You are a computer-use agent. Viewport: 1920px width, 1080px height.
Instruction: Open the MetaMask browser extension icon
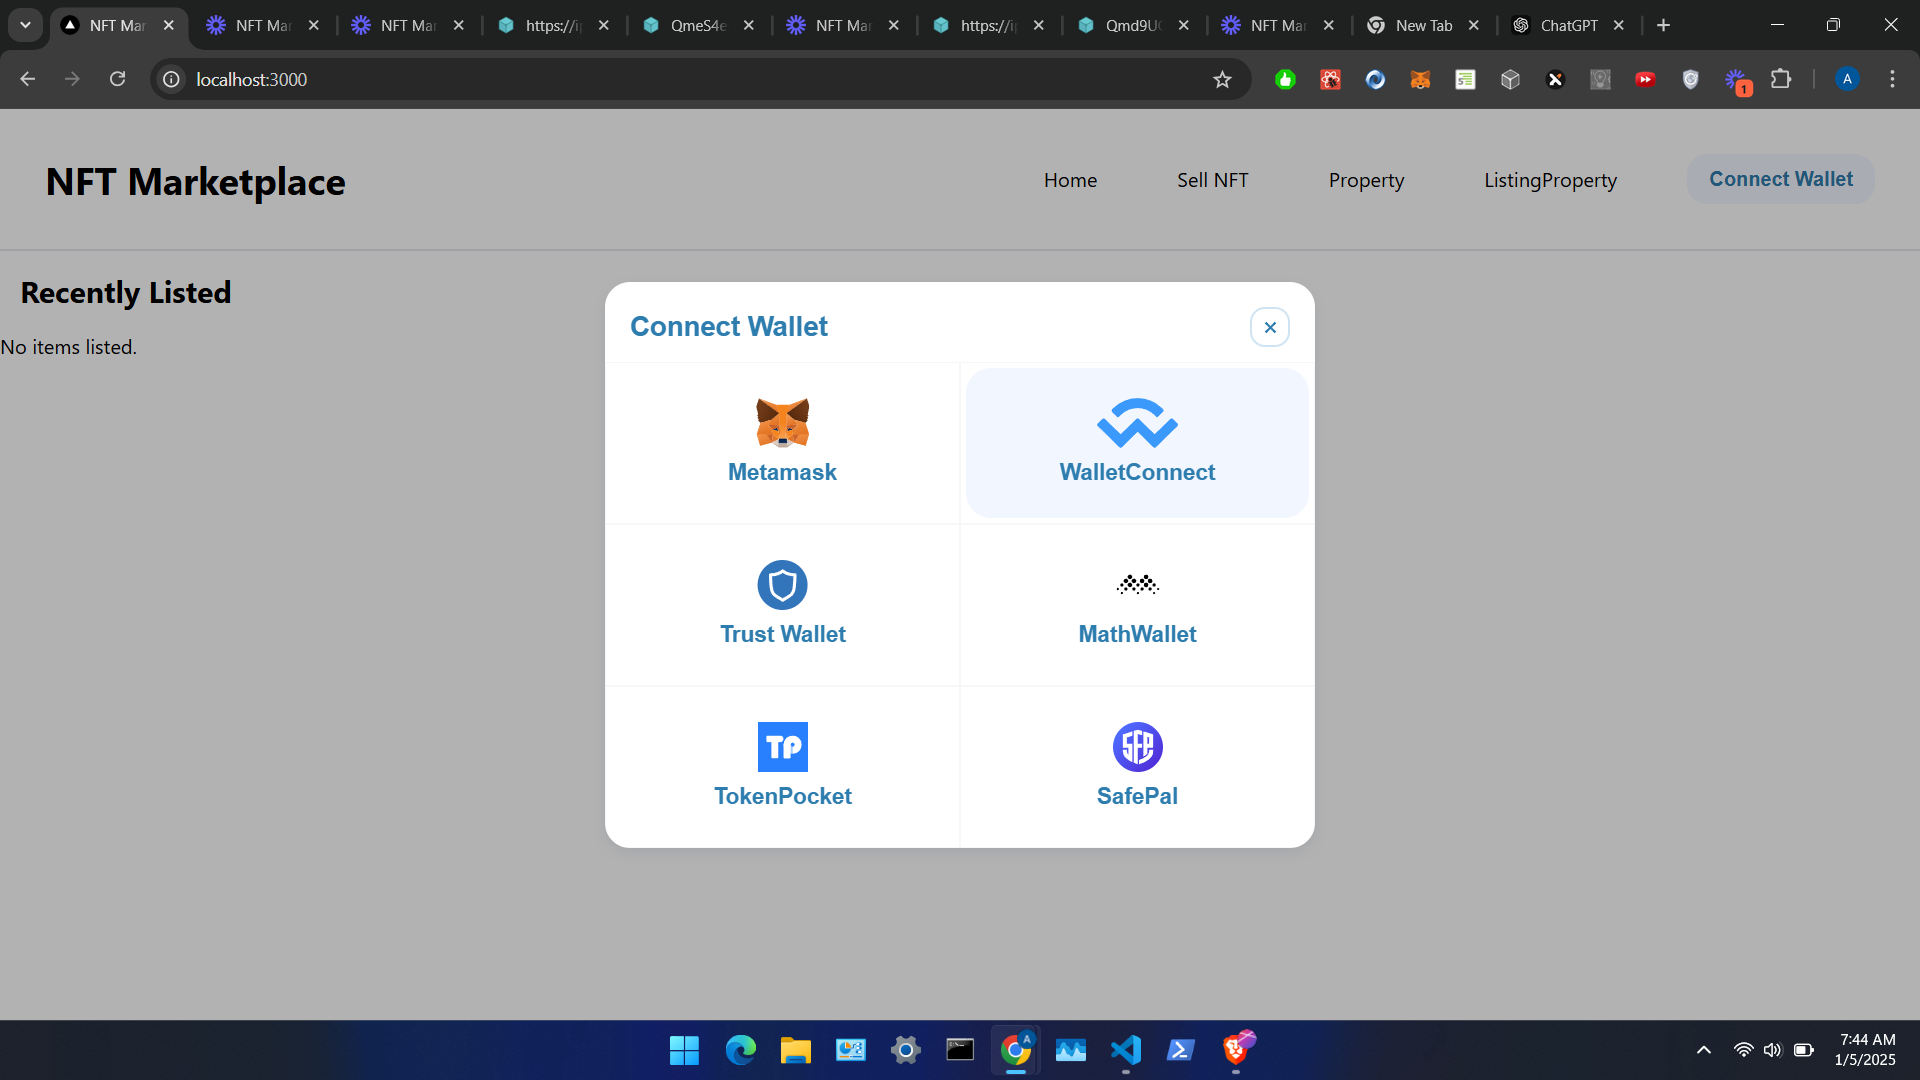pyautogui.click(x=1420, y=80)
